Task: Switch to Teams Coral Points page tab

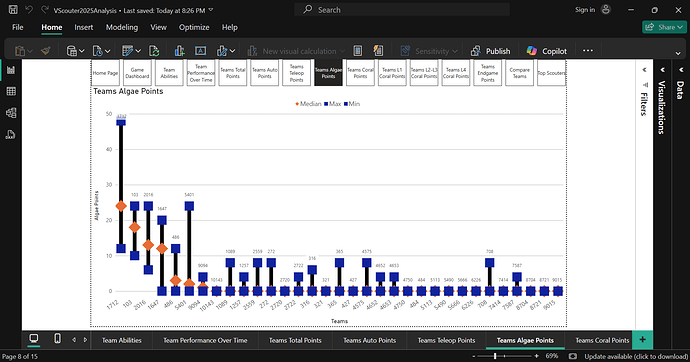Action: (602, 340)
